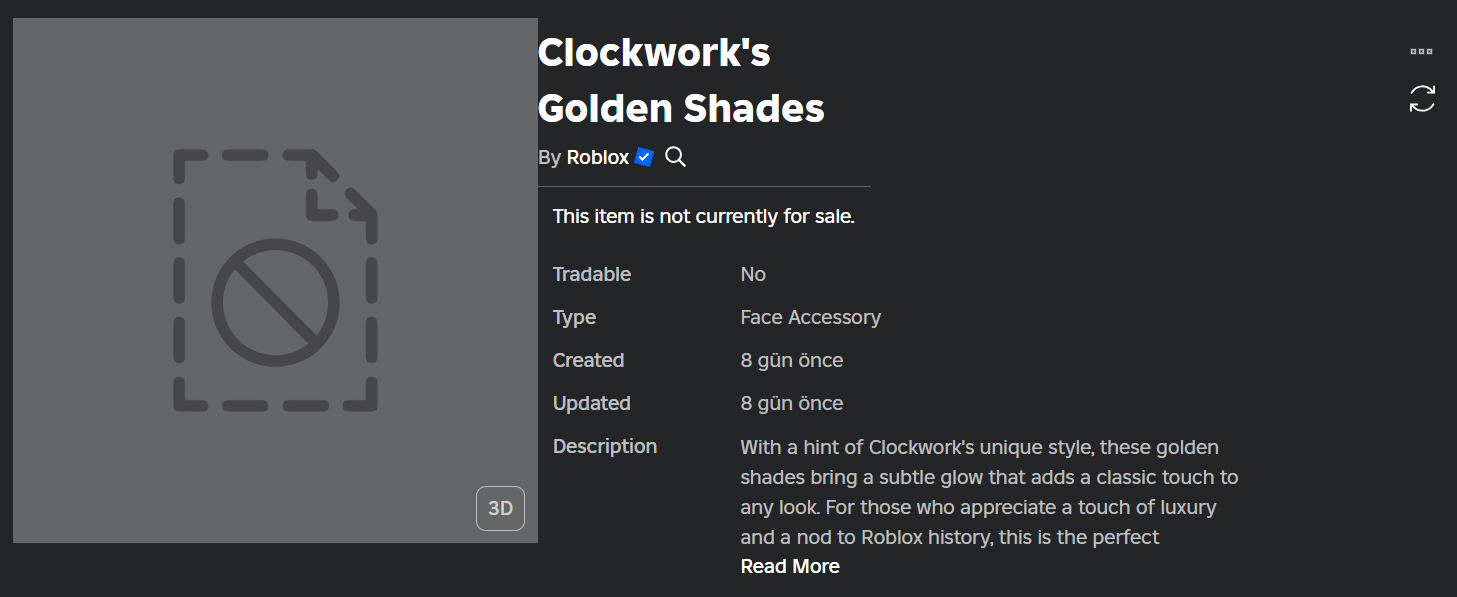Click the Face Accessory type value
The image size is (1457, 597).
click(x=810, y=317)
